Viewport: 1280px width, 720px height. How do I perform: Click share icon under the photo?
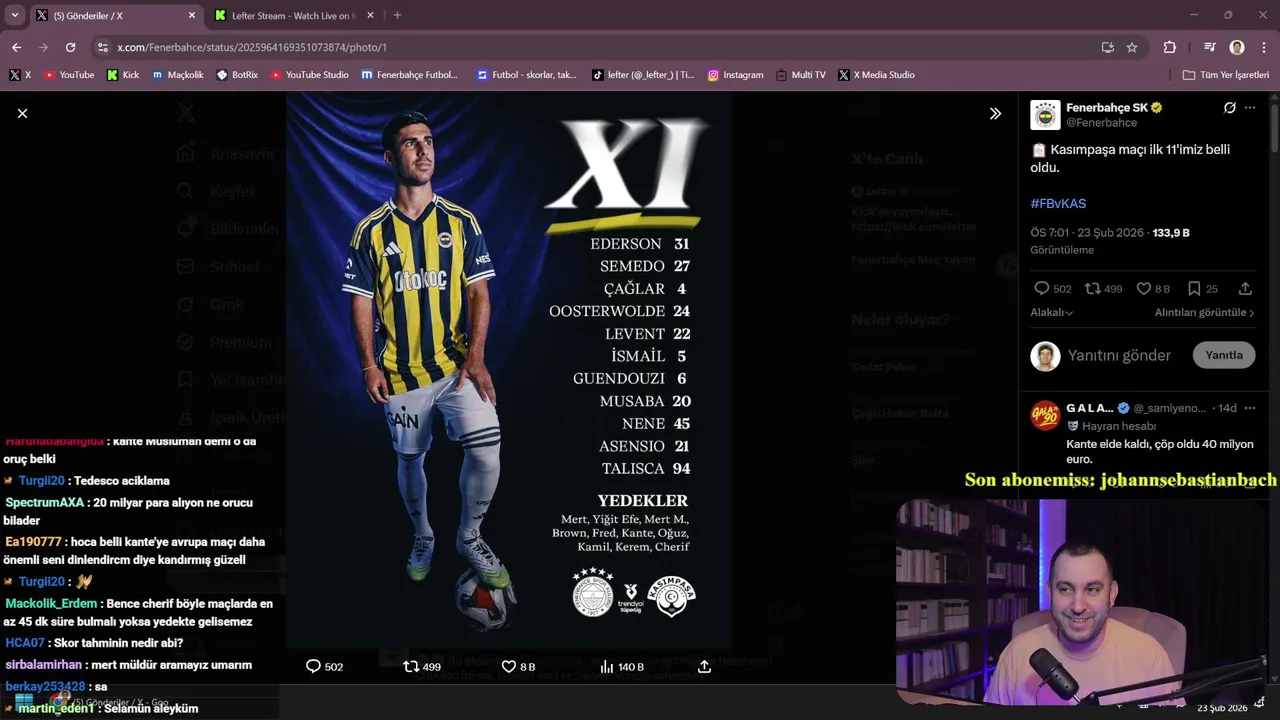click(x=704, y=666)
